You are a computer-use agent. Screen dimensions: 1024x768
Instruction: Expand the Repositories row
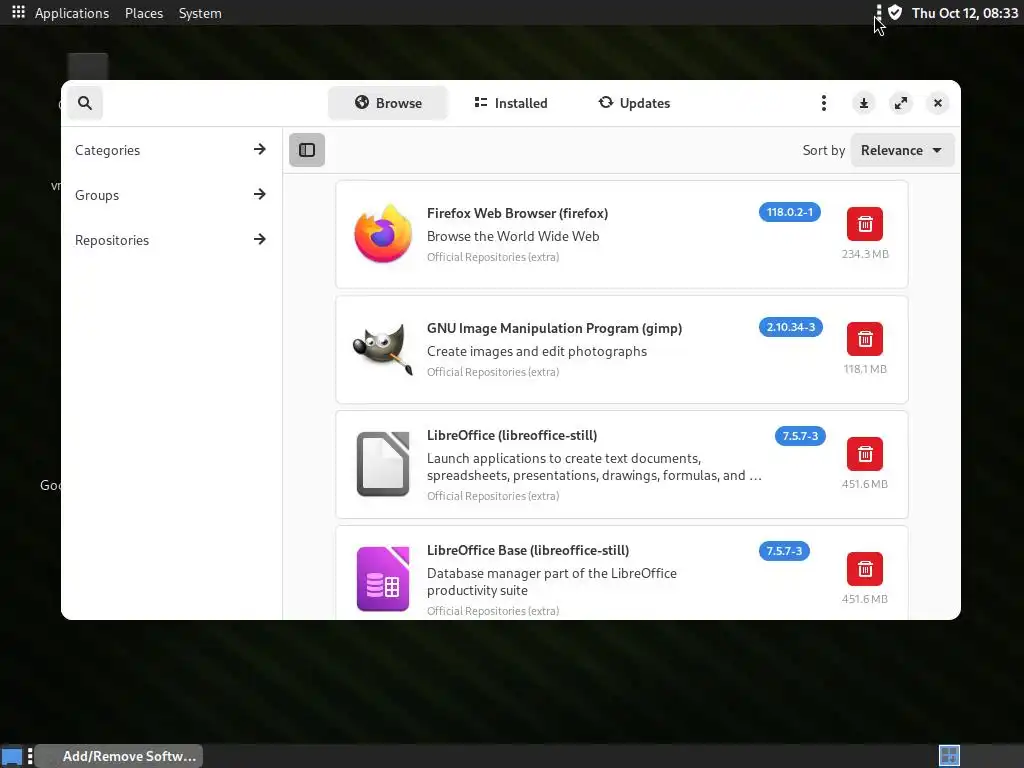coord(171,240)
